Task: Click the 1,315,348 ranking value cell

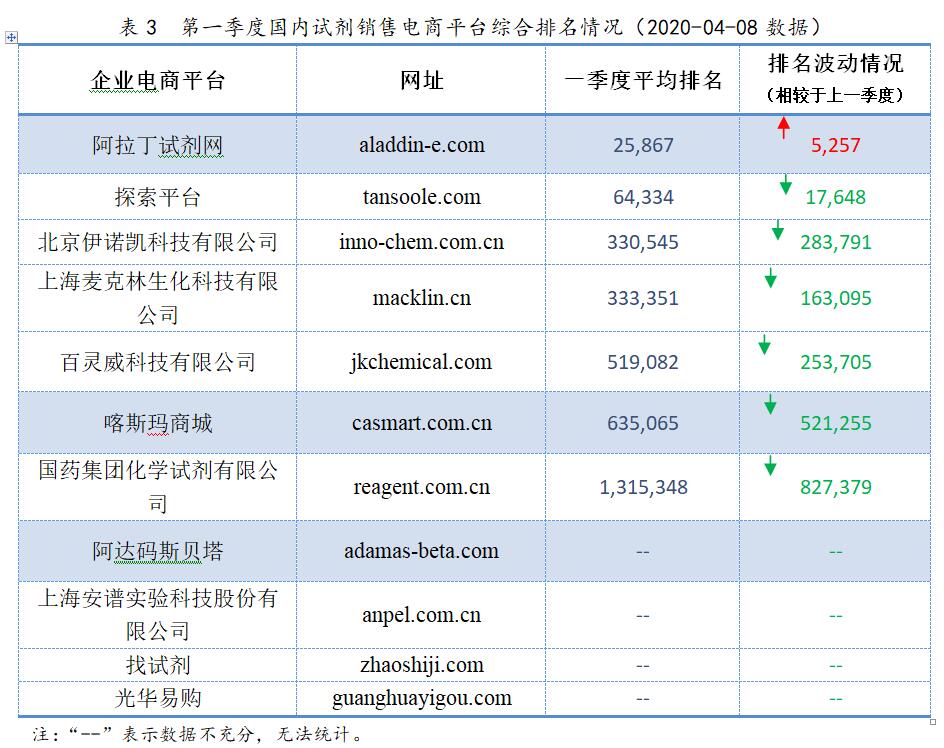Action: [x=643, y=487]
